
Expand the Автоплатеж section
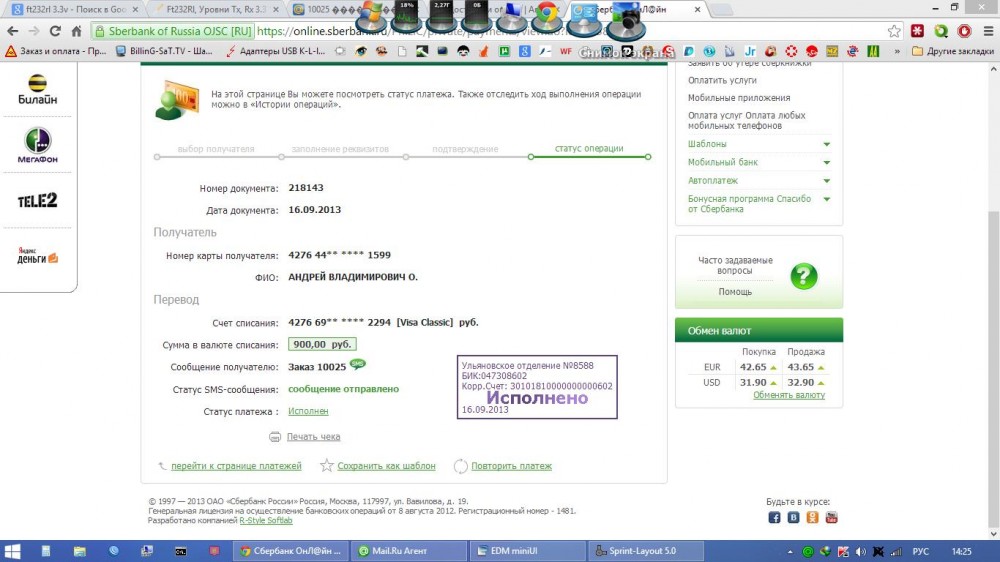click(x=827, y=181)
